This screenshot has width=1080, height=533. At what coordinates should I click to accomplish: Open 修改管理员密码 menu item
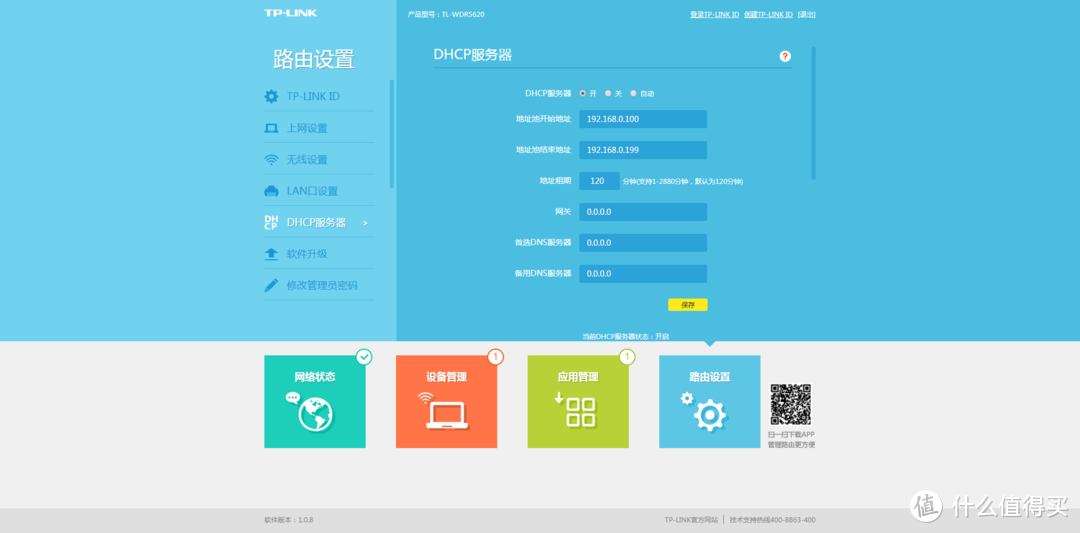pos(320,285)
